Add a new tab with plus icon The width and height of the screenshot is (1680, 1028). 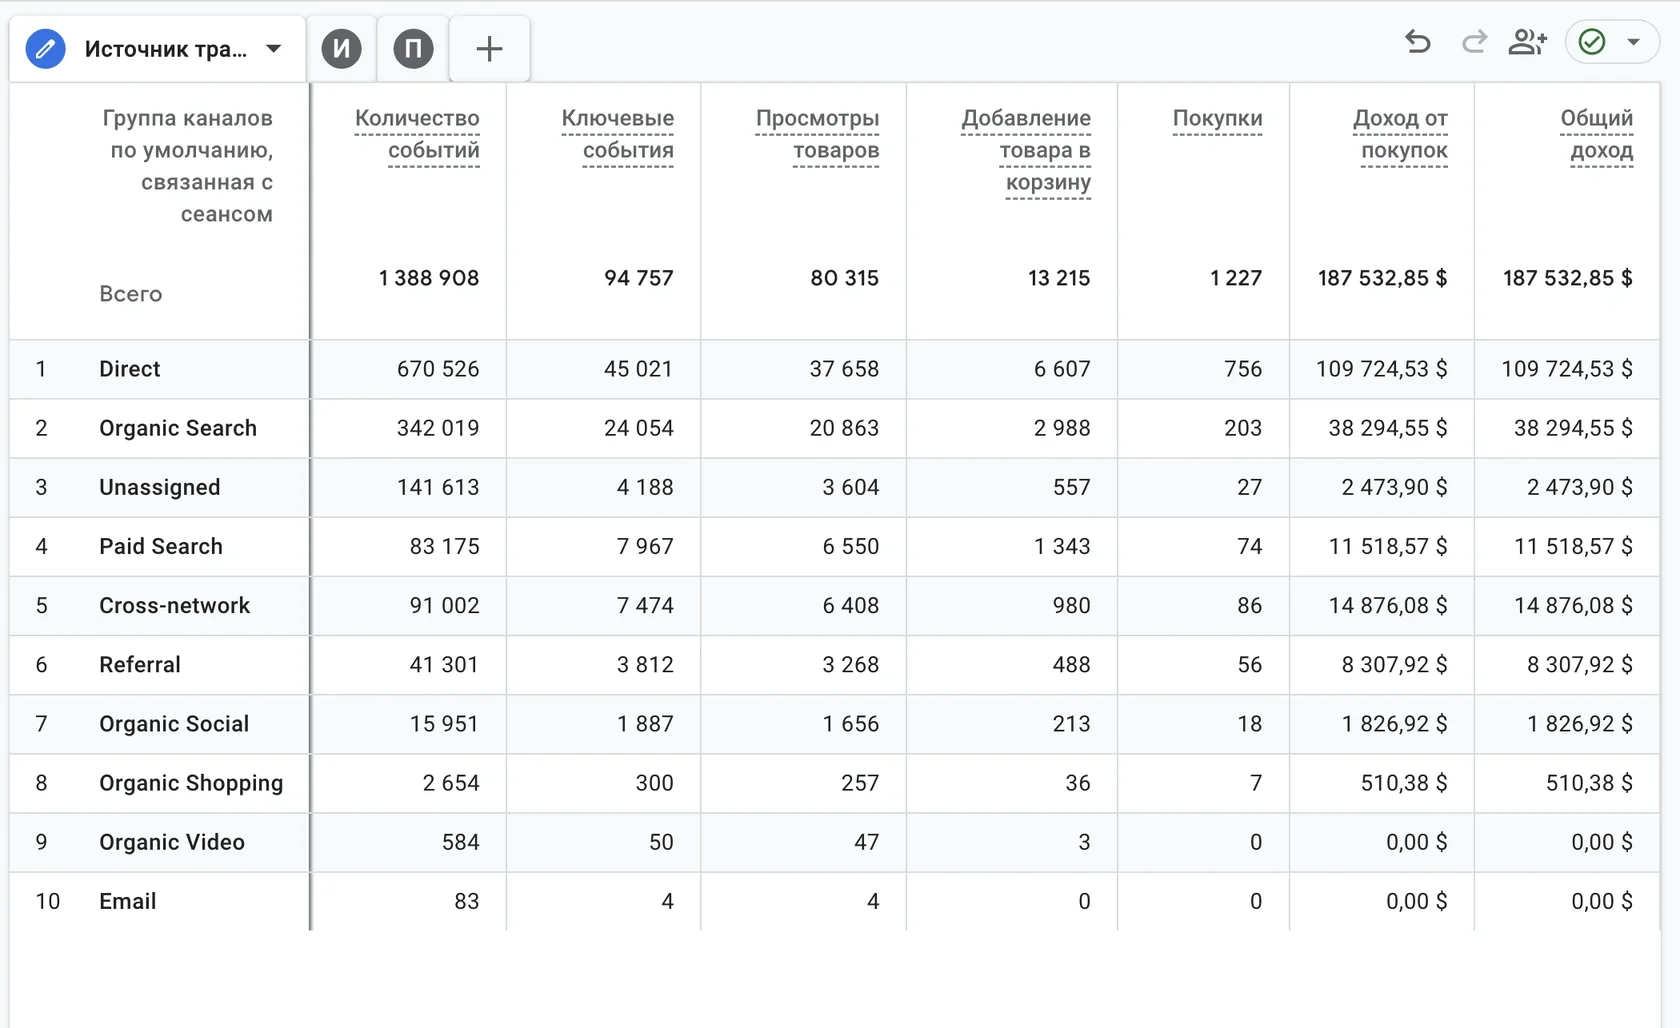click(x=489, y=48)
